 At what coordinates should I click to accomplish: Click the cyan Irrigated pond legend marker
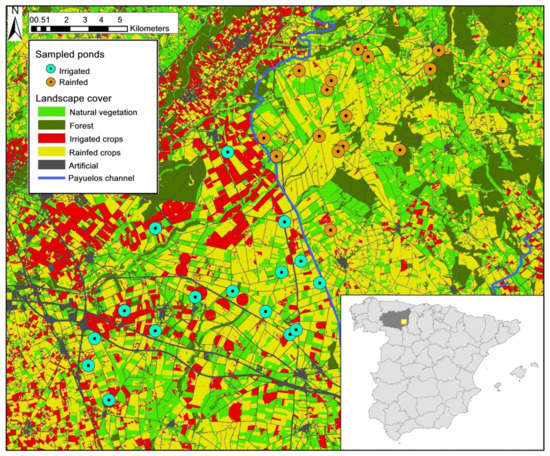[51, 69]
